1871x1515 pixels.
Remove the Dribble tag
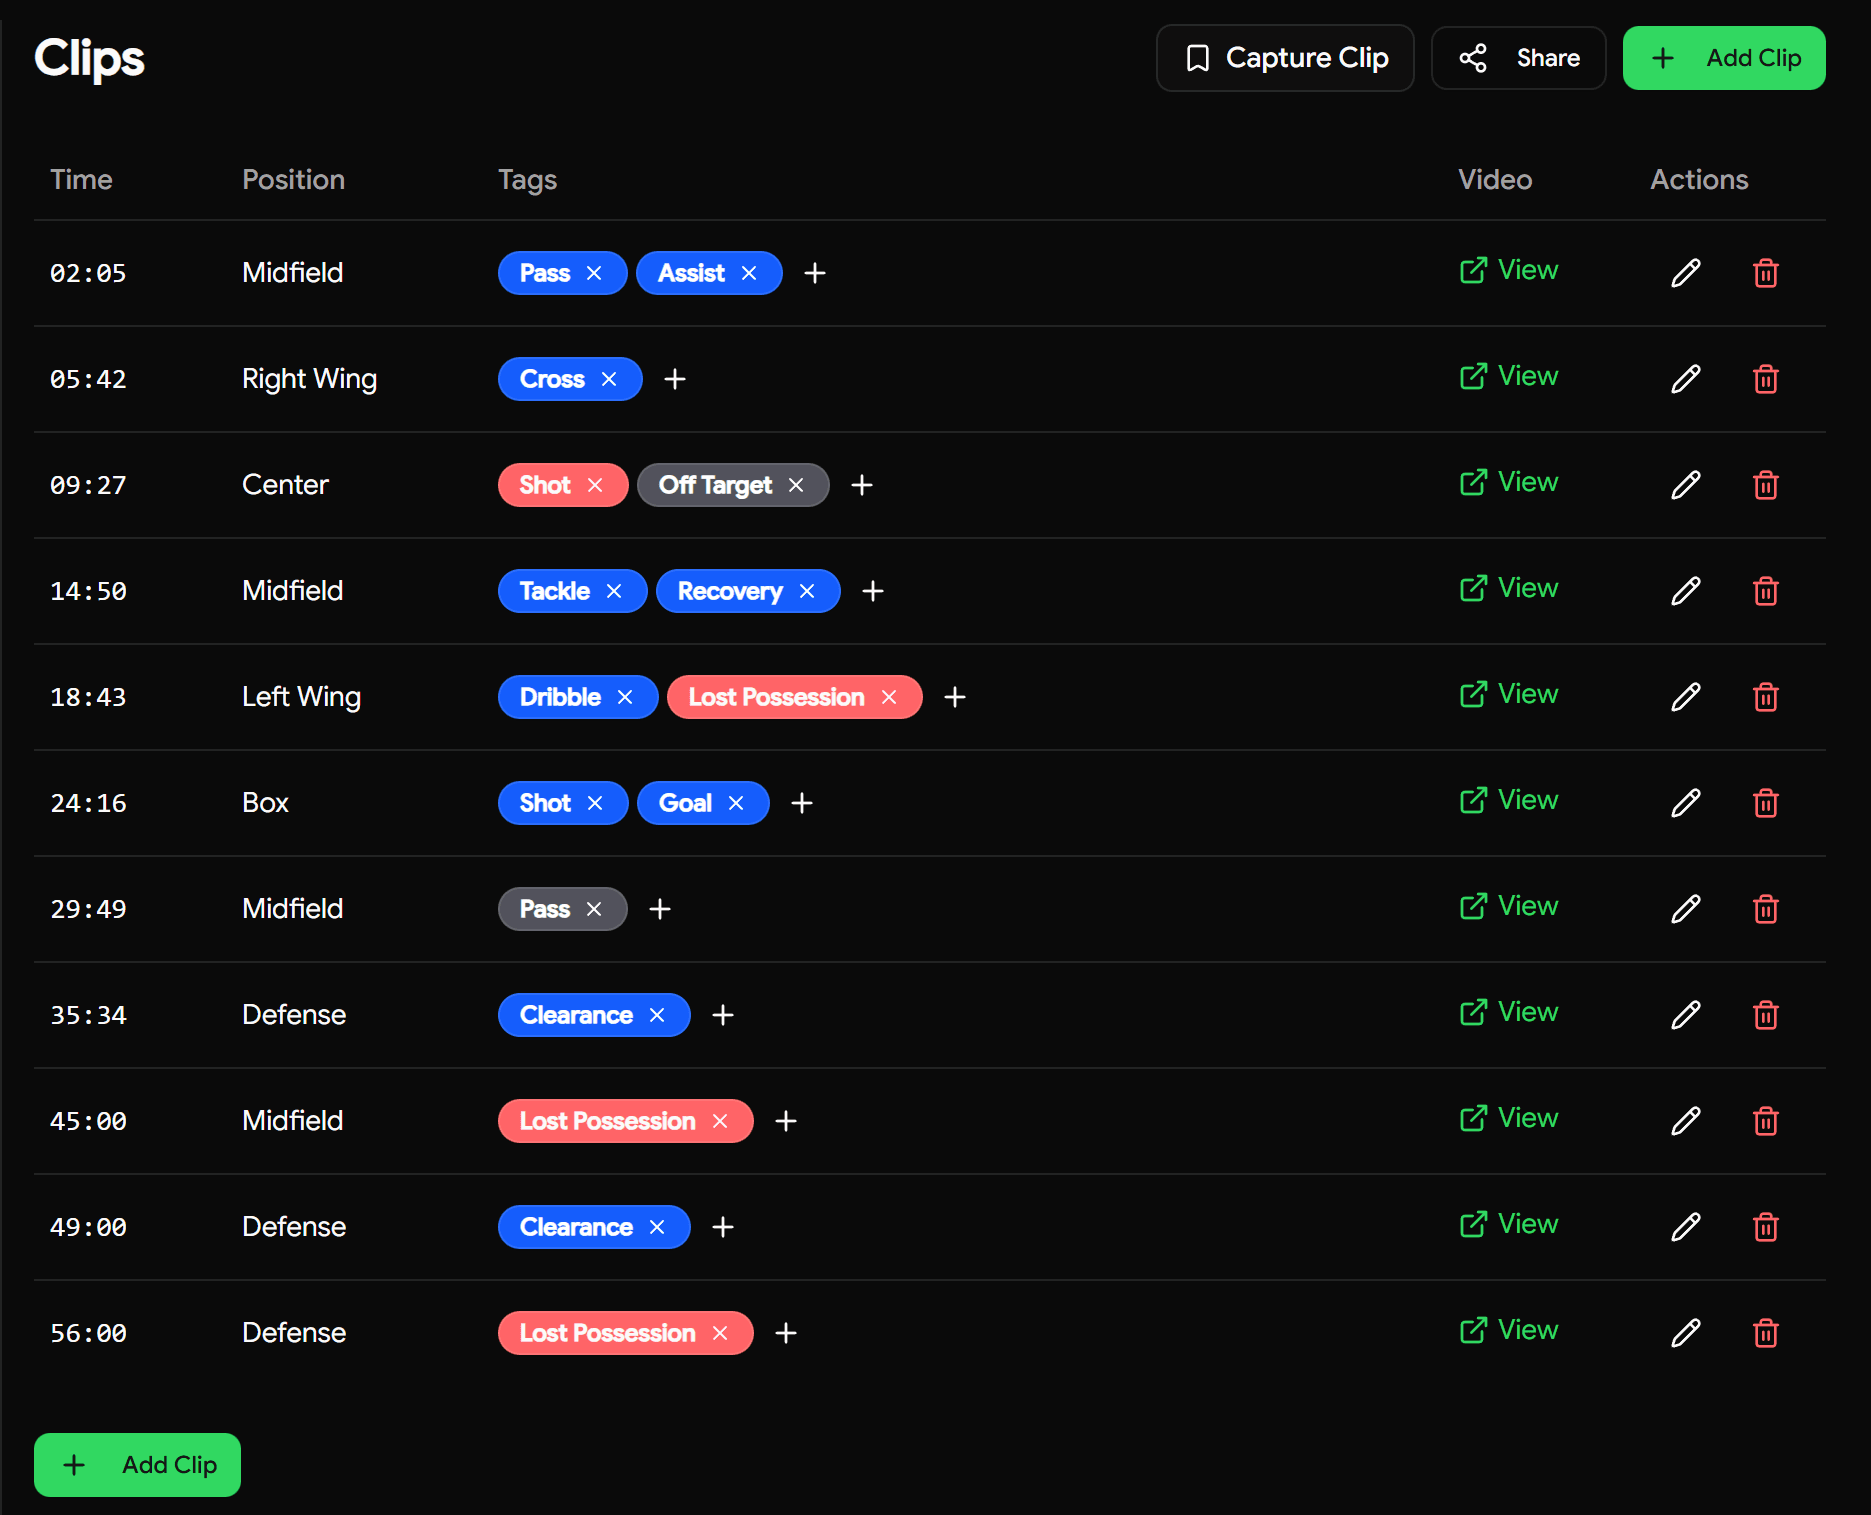624,697
